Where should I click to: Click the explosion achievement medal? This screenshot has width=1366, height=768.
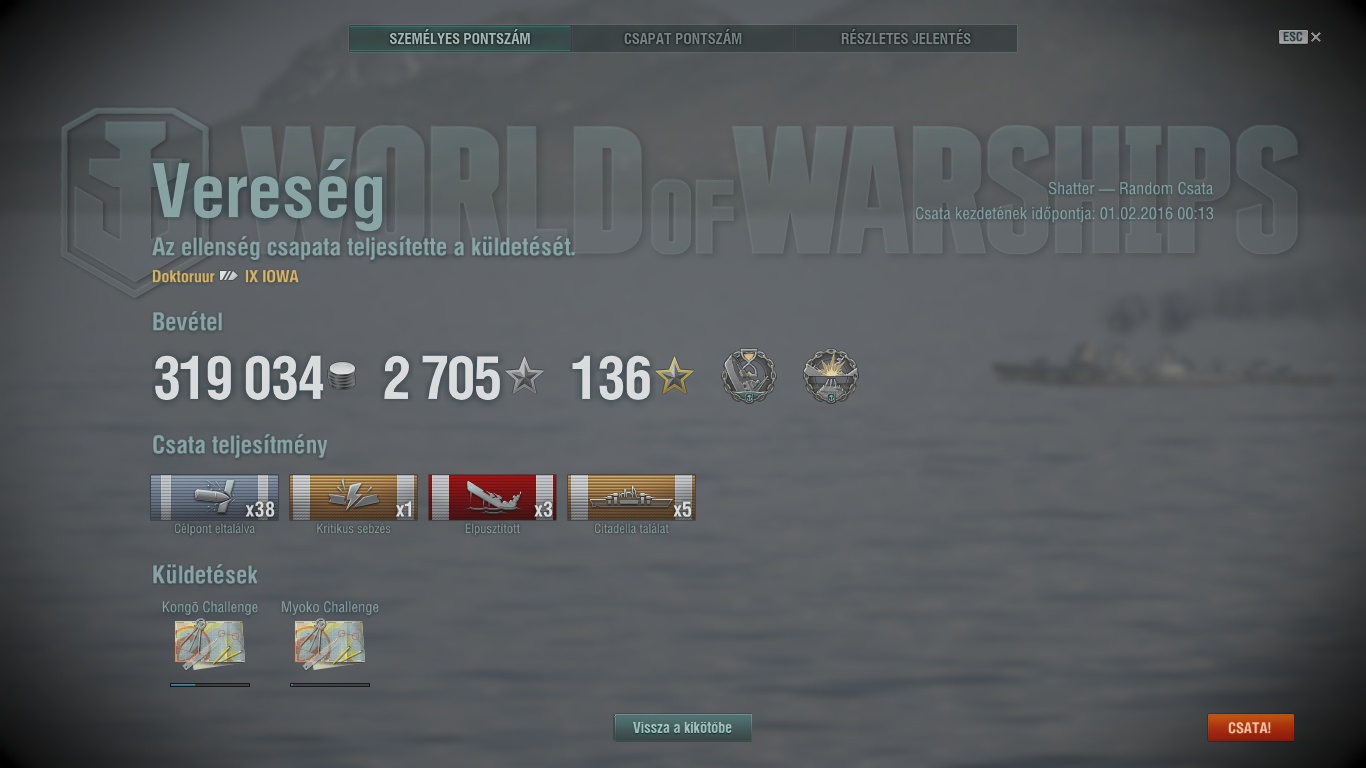click(831, 376)
